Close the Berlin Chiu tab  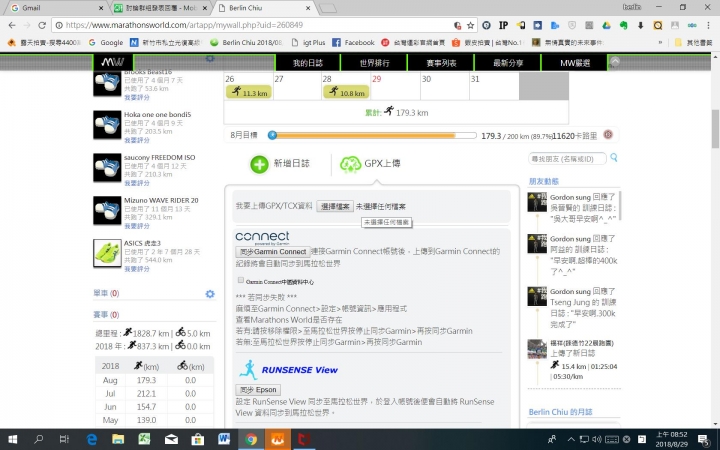point(308,8)
